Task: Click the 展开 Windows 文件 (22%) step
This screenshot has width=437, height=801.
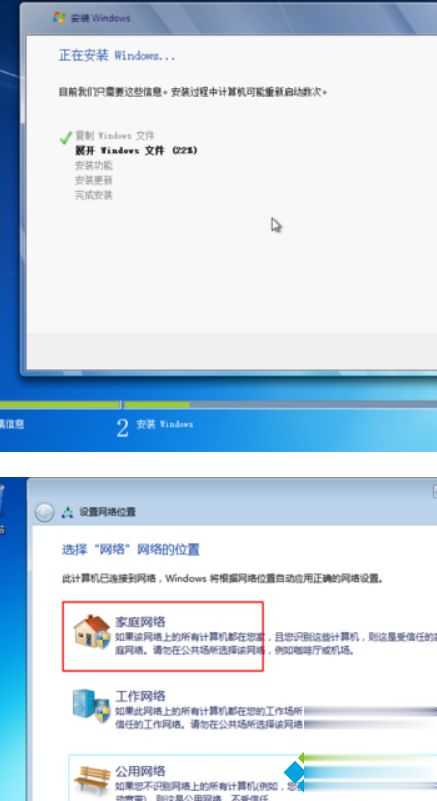Action: [136, 150]
